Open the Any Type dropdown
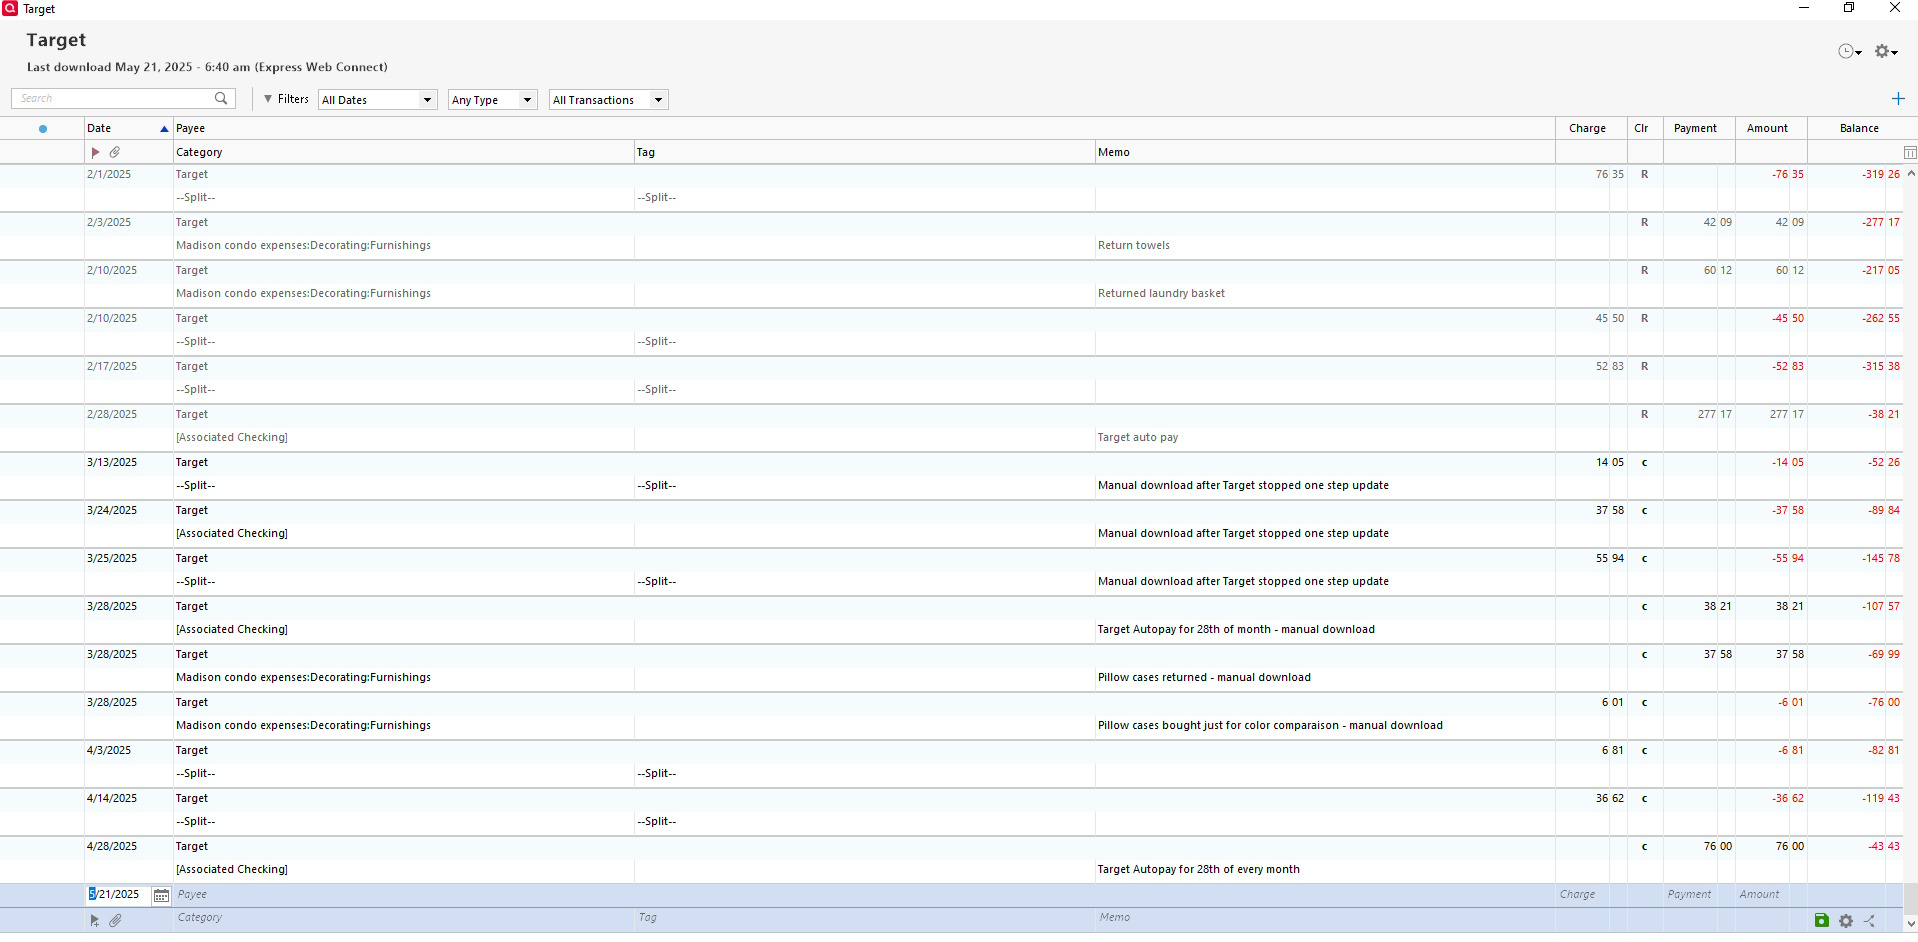Viewport: 1918px width, 942px height. pos(493,100)
